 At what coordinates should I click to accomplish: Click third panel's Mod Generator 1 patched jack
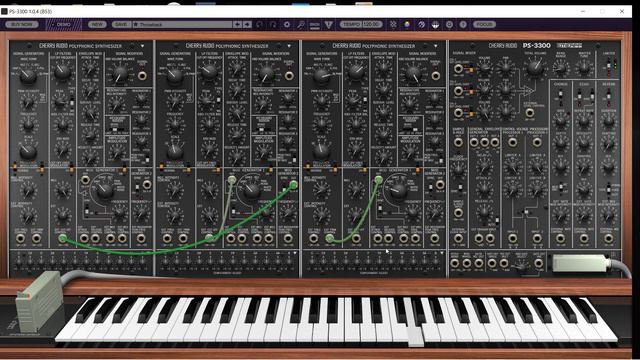(x=378, y=180)
